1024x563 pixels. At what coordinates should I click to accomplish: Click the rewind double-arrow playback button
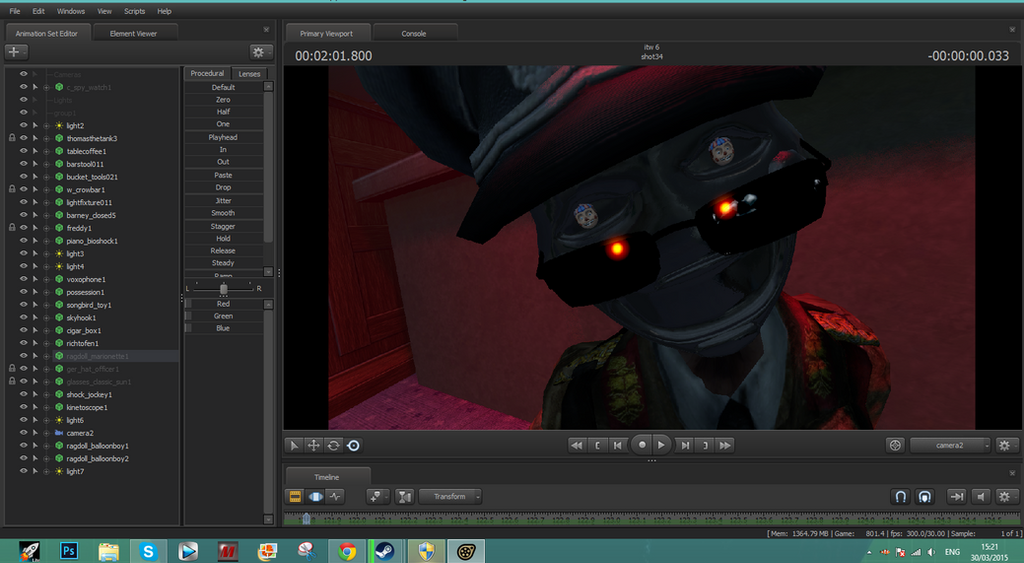(x=577, y=445)
